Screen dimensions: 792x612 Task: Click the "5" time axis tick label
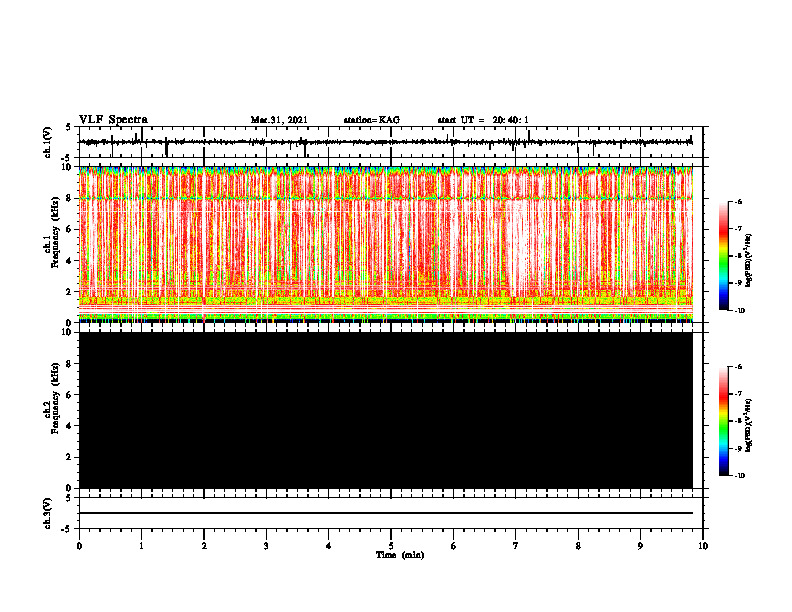[391, 546]
